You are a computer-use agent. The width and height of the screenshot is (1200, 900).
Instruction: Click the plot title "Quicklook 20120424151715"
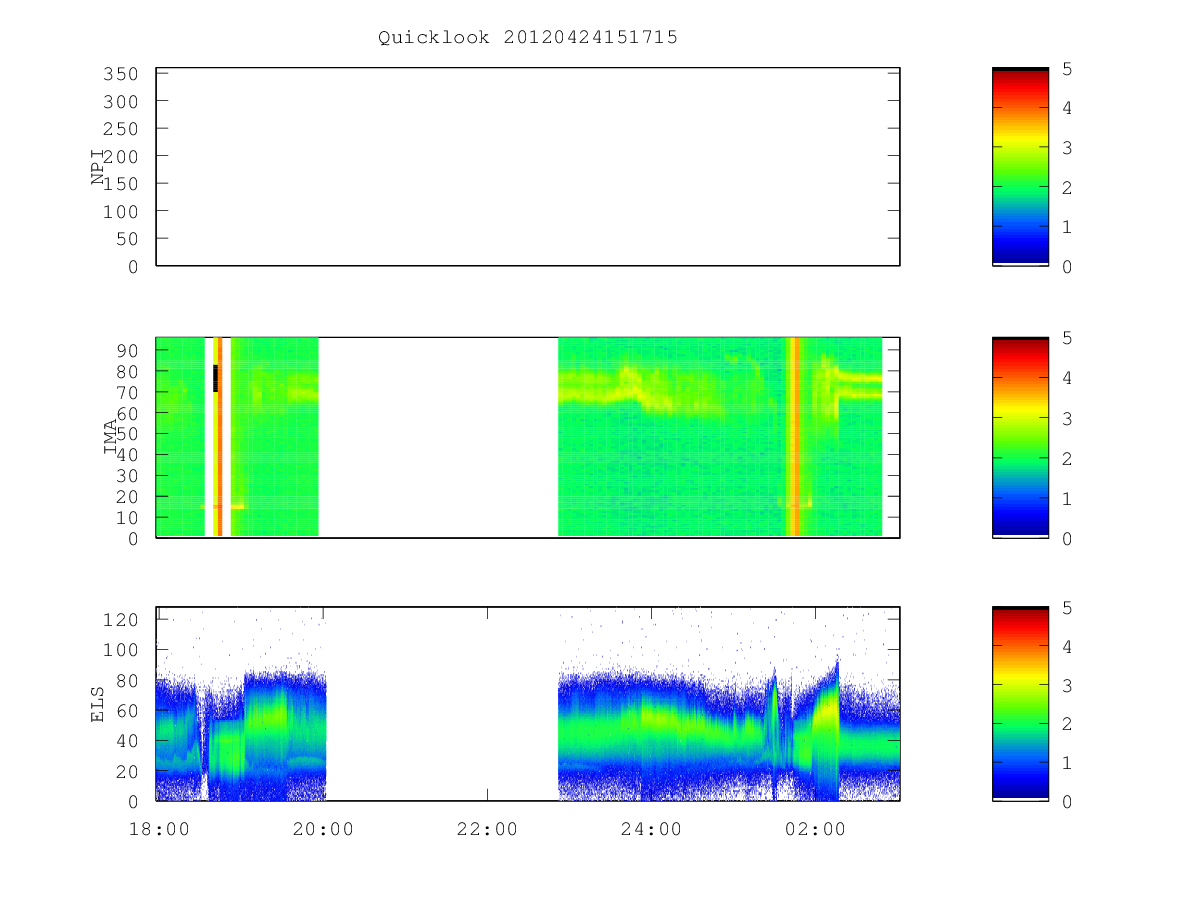(x=528, y=37)
